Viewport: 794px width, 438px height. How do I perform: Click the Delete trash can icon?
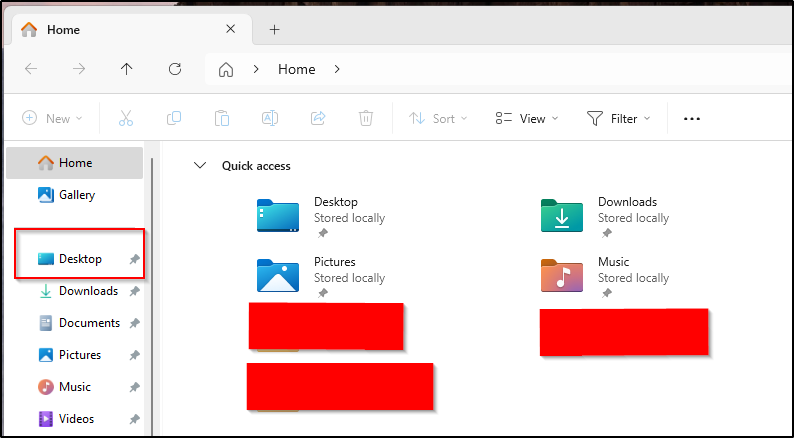[x=366, y=118]
